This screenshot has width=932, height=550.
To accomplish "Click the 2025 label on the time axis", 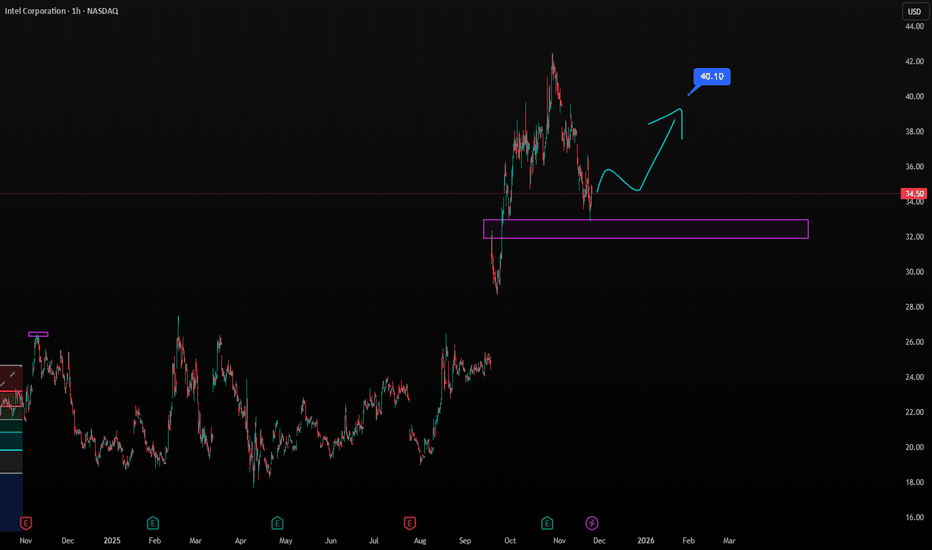I will pos(112,540).
